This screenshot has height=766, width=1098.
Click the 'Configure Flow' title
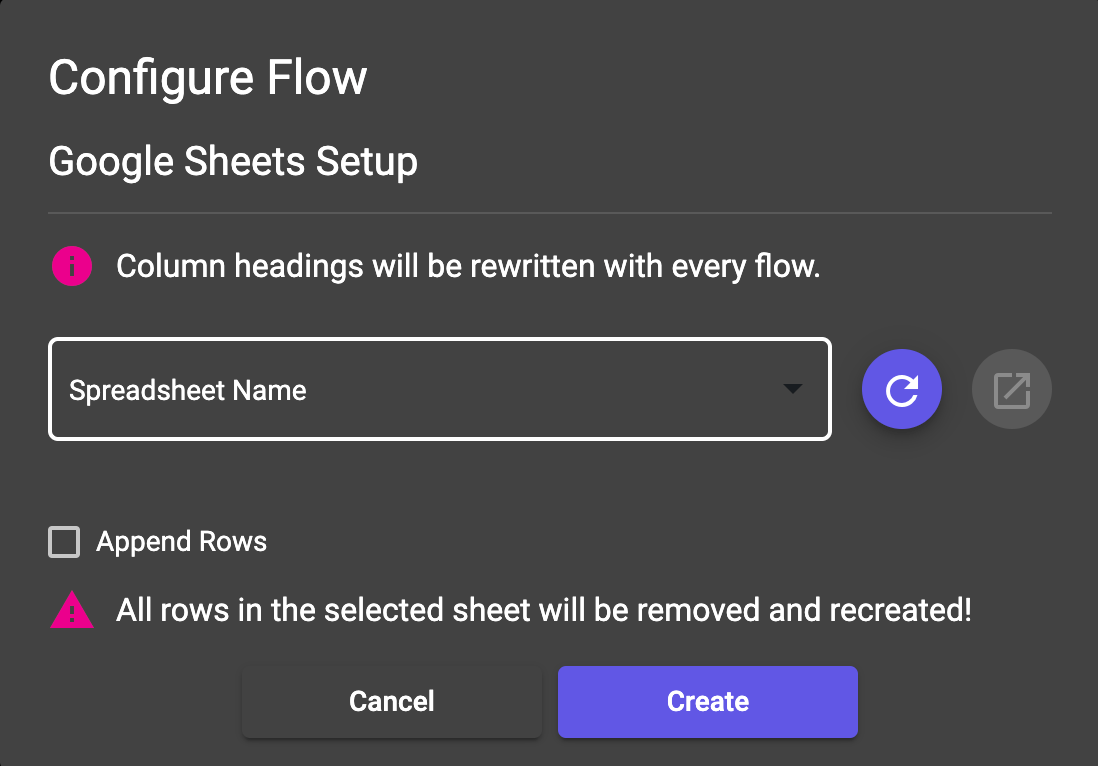coord(208,78)
